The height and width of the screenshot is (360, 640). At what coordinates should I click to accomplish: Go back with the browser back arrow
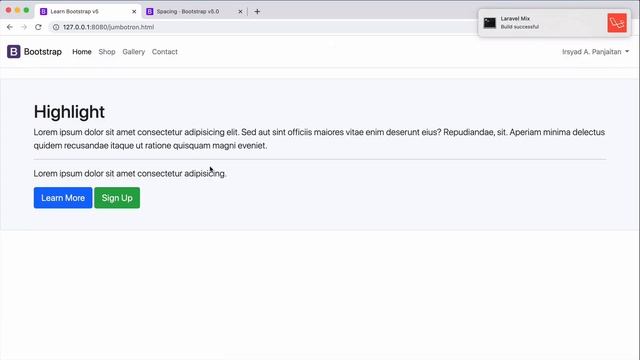[x=10, y=27]
